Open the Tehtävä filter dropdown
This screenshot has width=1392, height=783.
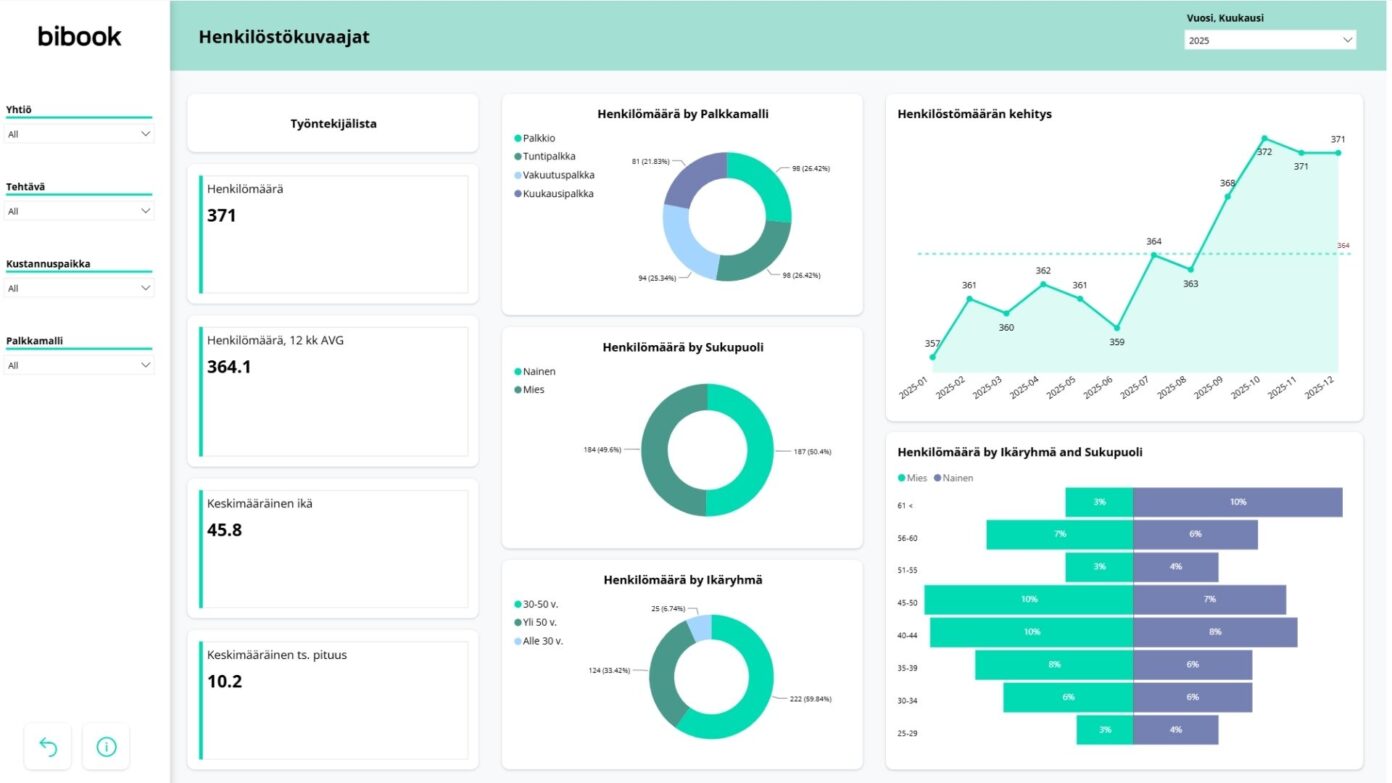point(79,209)
